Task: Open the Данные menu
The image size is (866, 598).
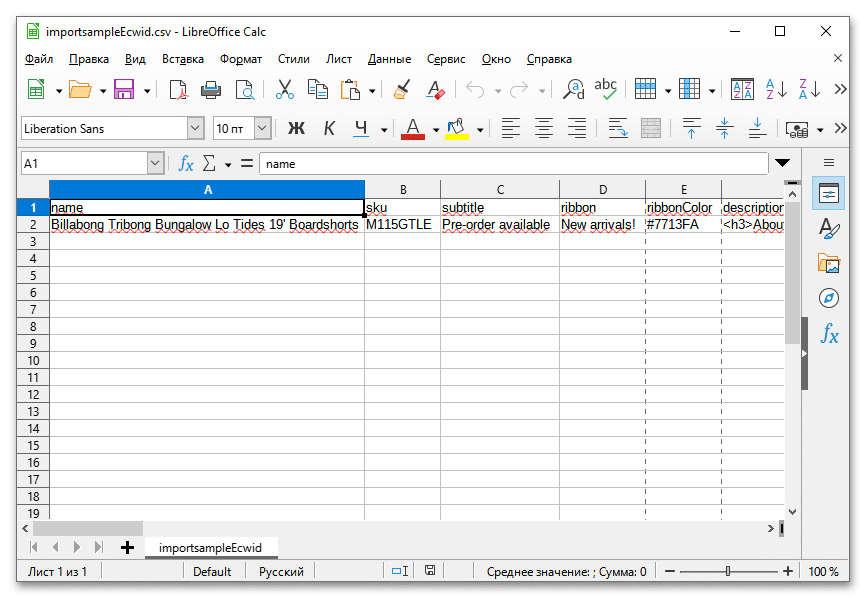Action: 389,59
